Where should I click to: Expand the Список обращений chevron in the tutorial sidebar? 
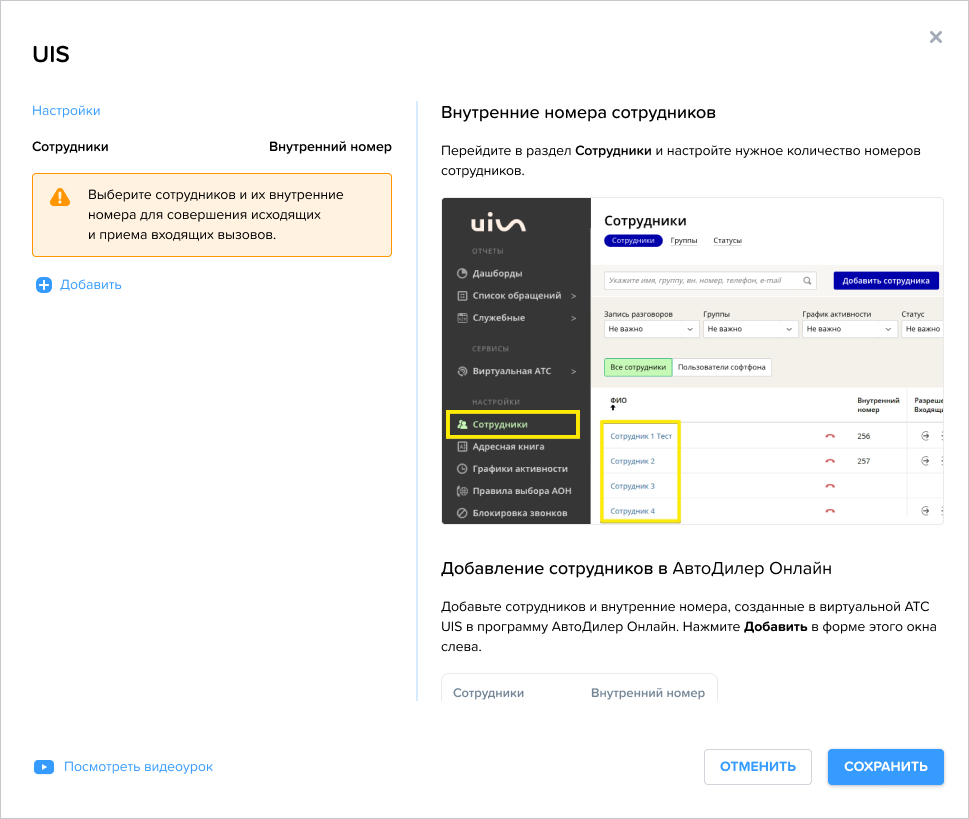[573, 296]
